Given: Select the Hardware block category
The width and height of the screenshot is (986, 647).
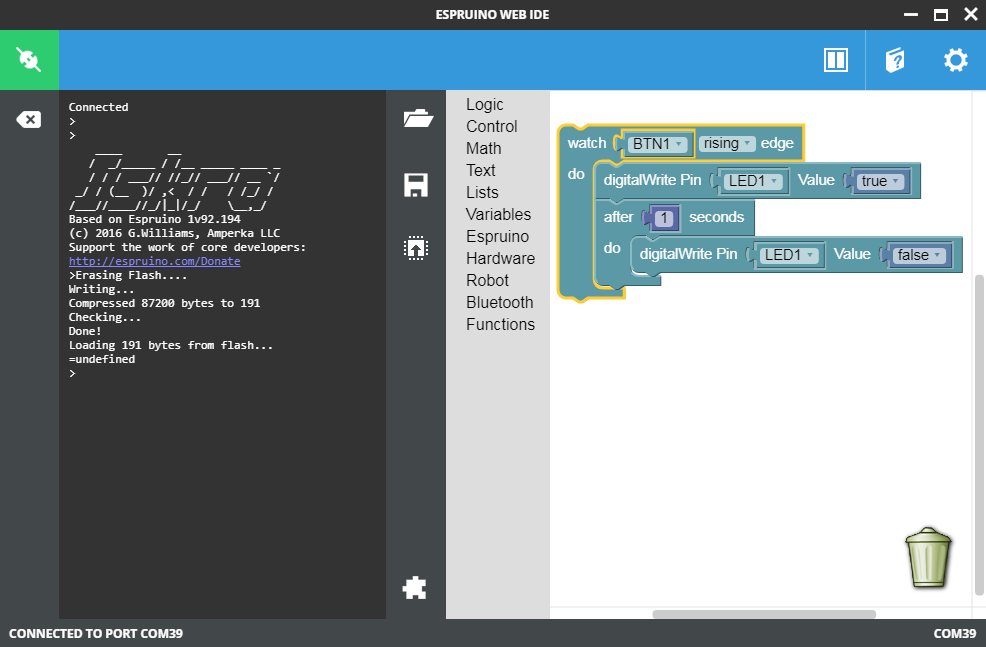Looking at the screenshot, I should [500, 258].
